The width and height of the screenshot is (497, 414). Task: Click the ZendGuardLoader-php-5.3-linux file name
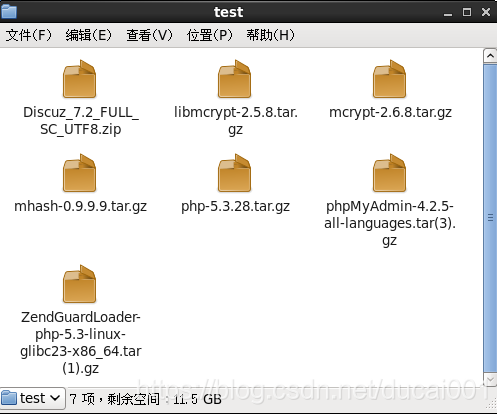click(x=81, y=342)
